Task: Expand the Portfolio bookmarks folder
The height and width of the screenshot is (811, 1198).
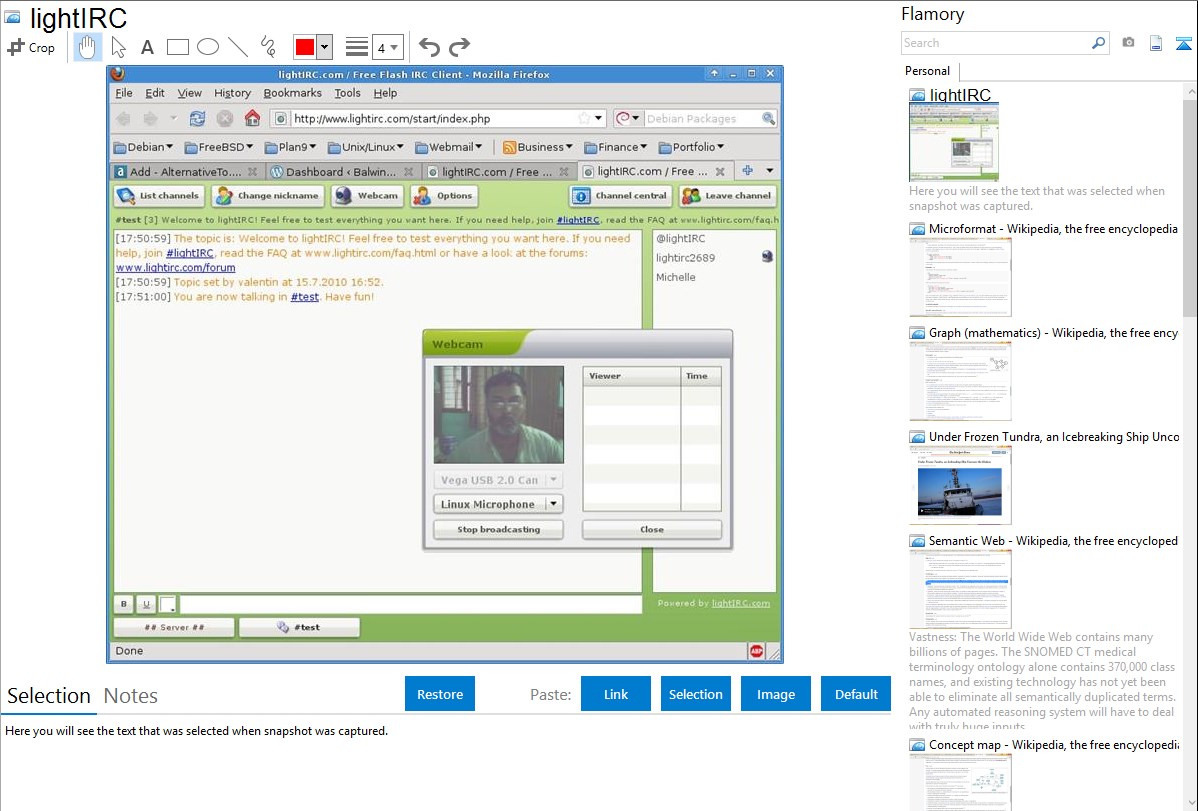Action: pos(691,147)
